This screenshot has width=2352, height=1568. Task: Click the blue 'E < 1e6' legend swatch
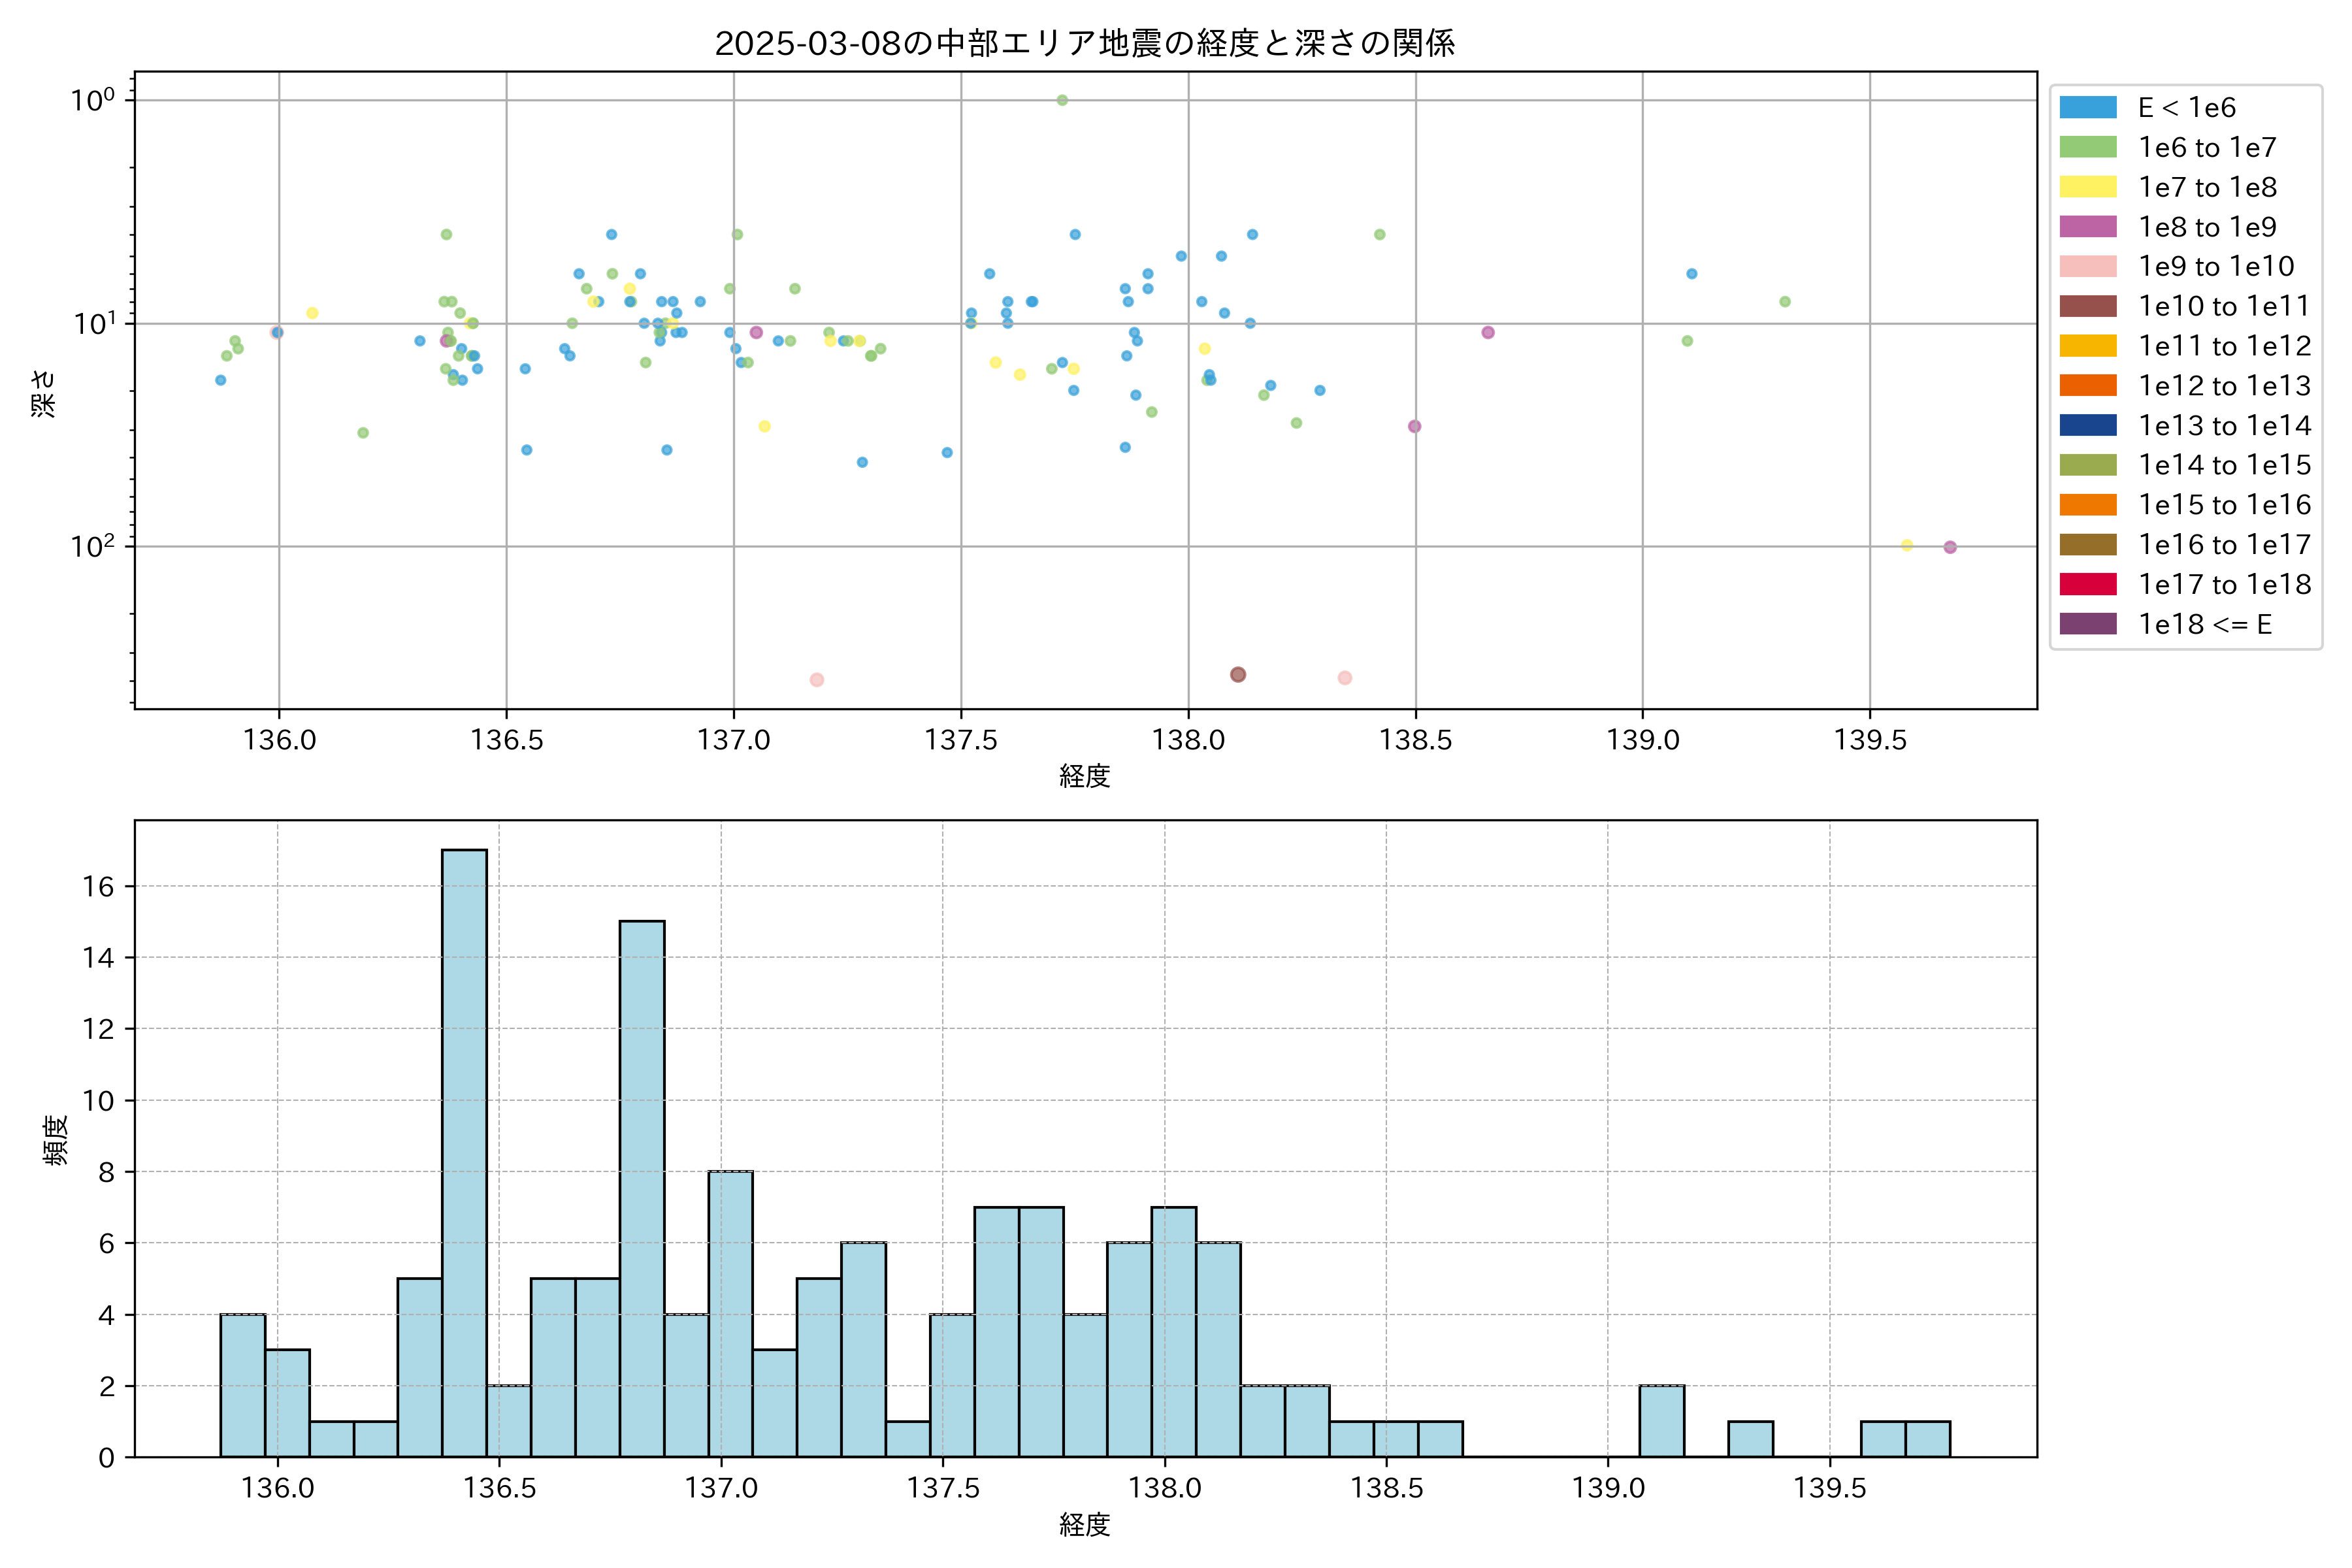point(2087,107)
